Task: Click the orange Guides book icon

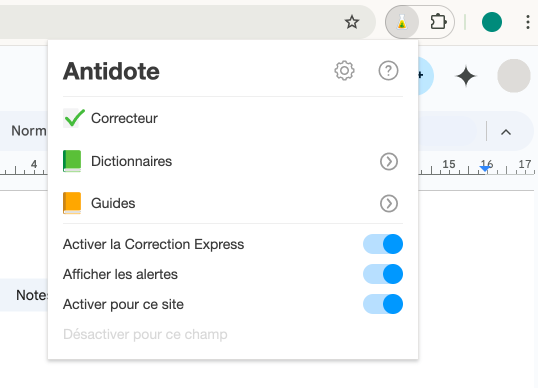Action: tap(72, 203)
